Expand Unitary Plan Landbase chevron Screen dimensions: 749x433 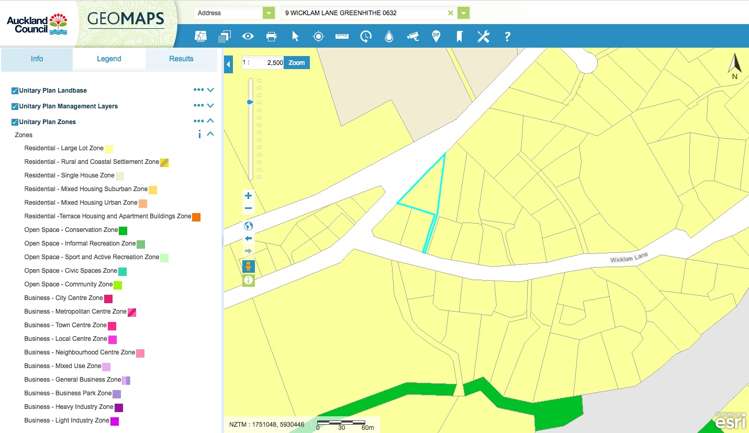(x=210, y=90)
